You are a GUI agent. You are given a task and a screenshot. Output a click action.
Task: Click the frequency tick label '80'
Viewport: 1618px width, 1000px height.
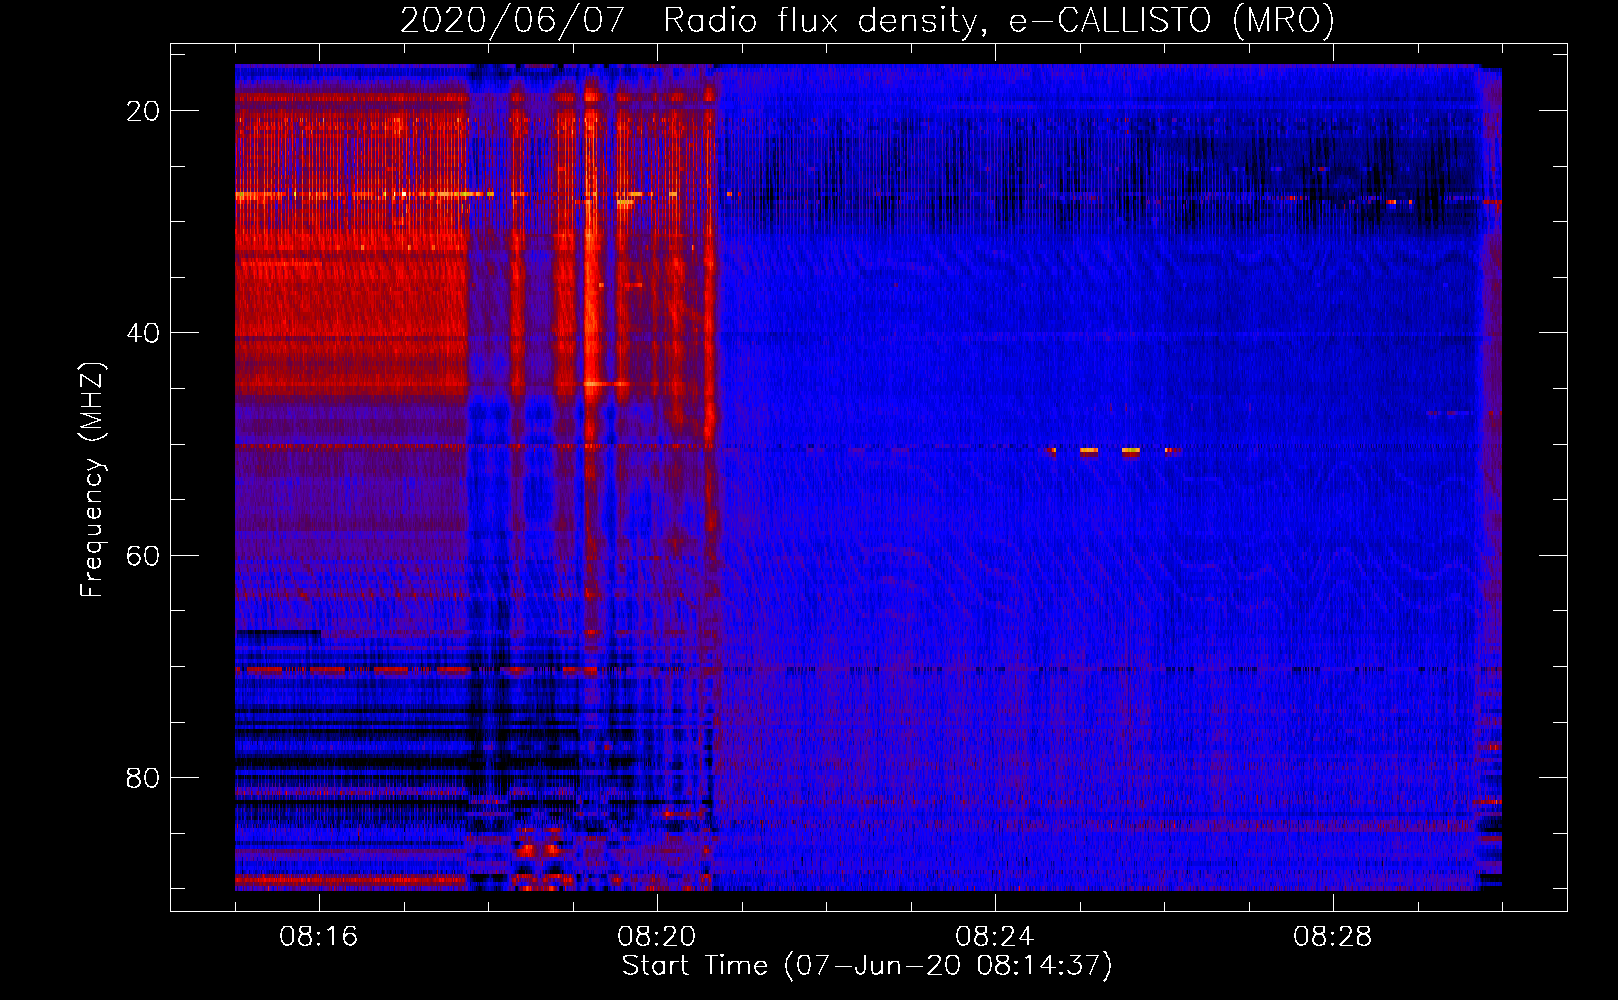coord(143,778)
